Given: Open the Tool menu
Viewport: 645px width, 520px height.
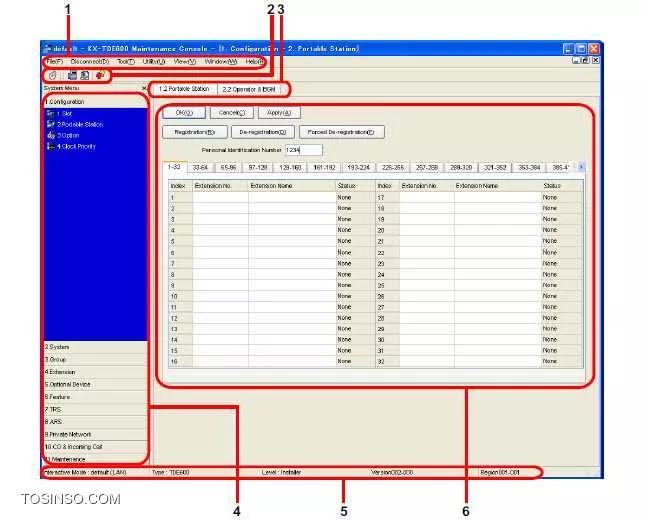Looking at the screenshot, I should [126, 62].
